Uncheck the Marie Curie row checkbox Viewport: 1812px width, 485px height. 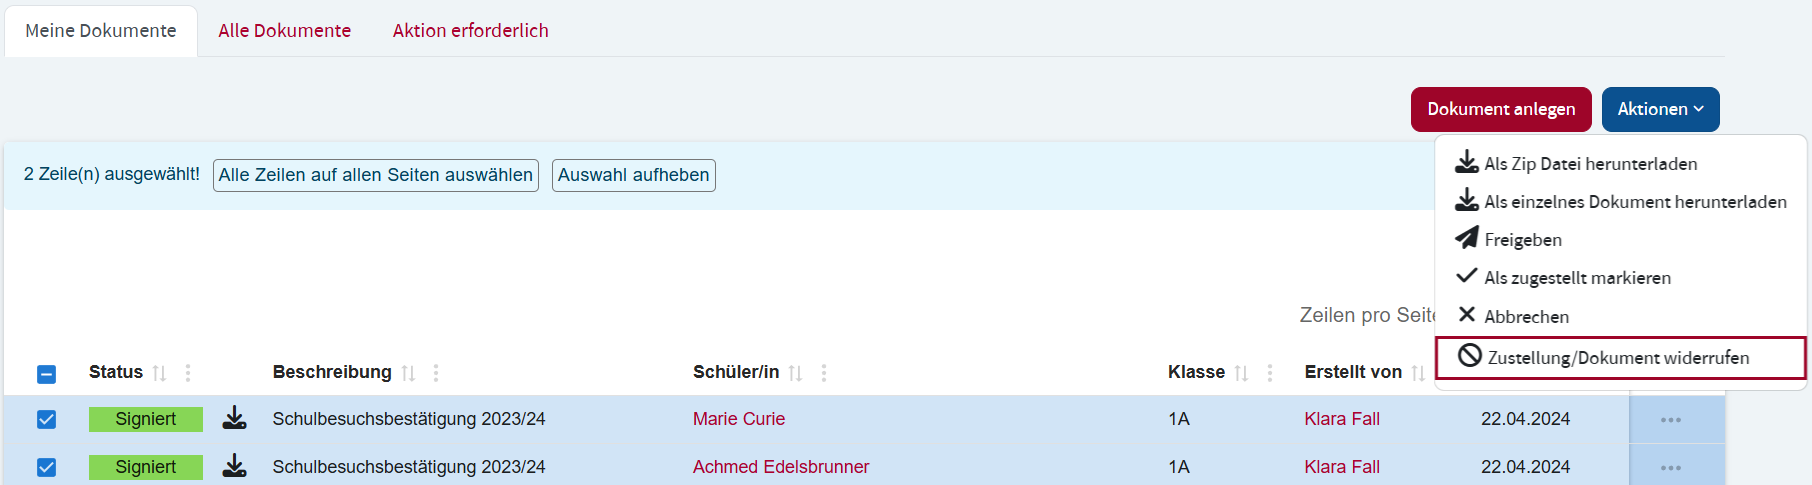[x=47, y=419]
